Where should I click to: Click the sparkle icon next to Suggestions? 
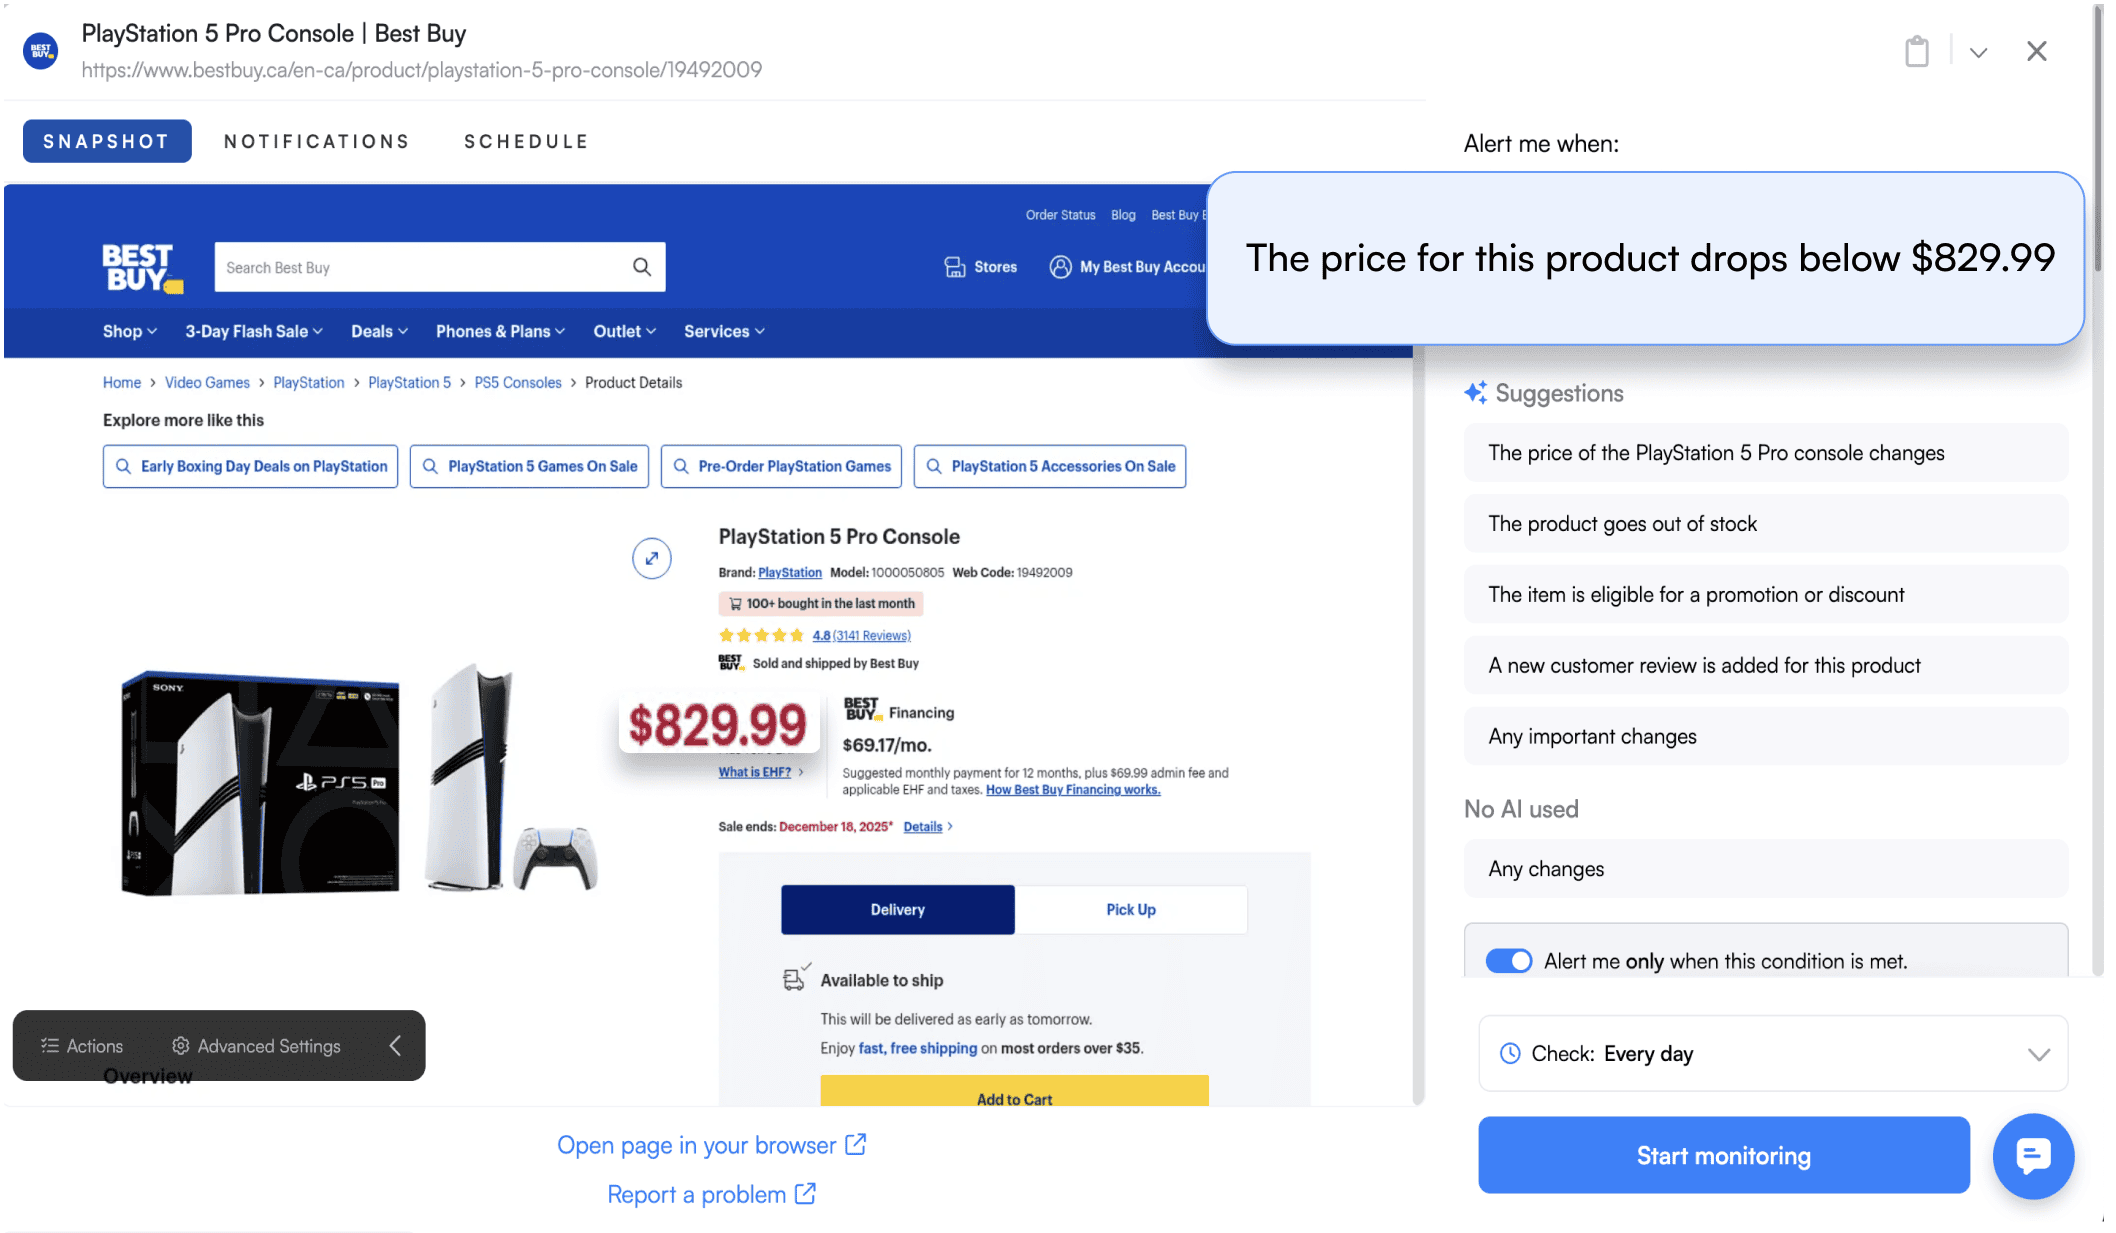coord(1476,392)
